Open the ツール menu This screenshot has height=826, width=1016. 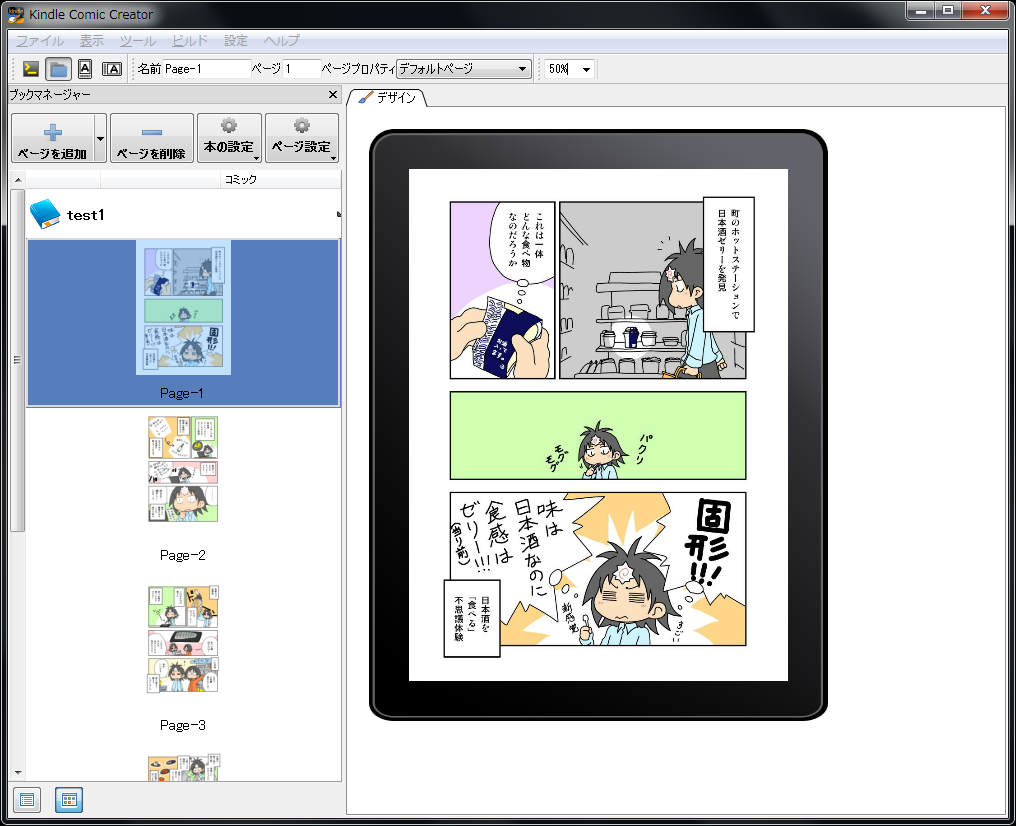pos(137,40)
